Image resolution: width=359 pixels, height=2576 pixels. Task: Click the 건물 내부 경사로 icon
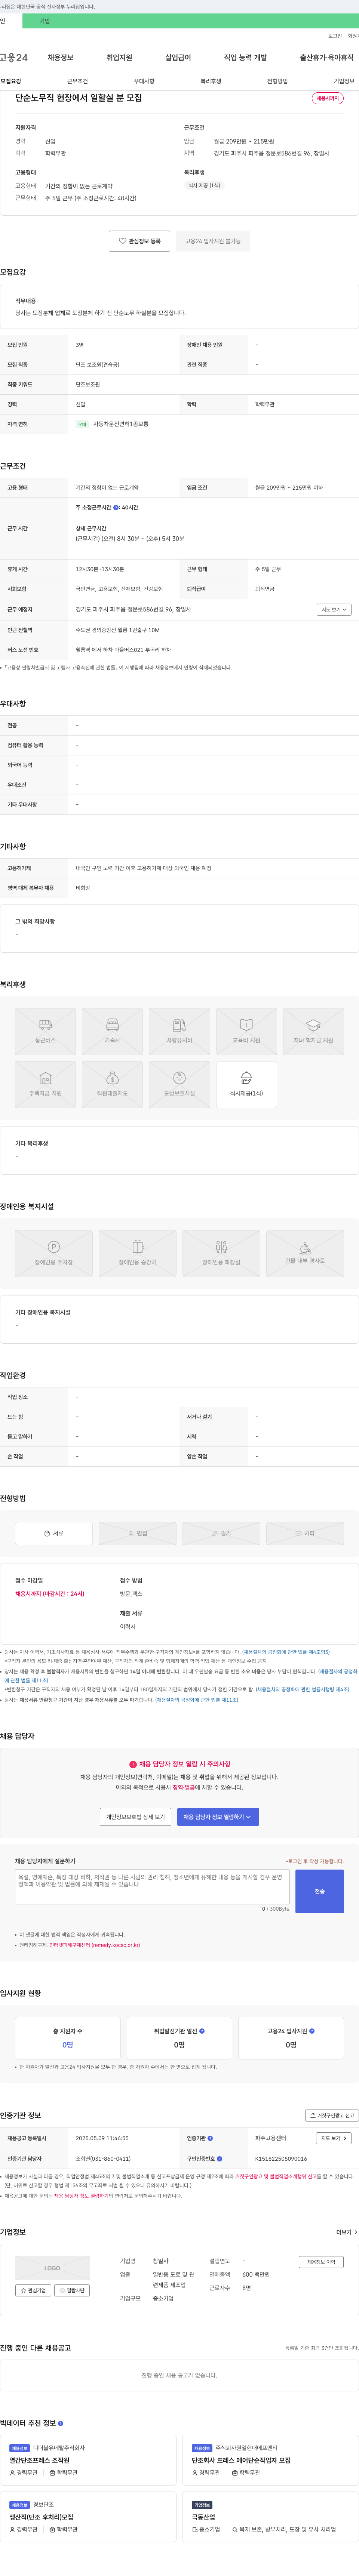305,1253
